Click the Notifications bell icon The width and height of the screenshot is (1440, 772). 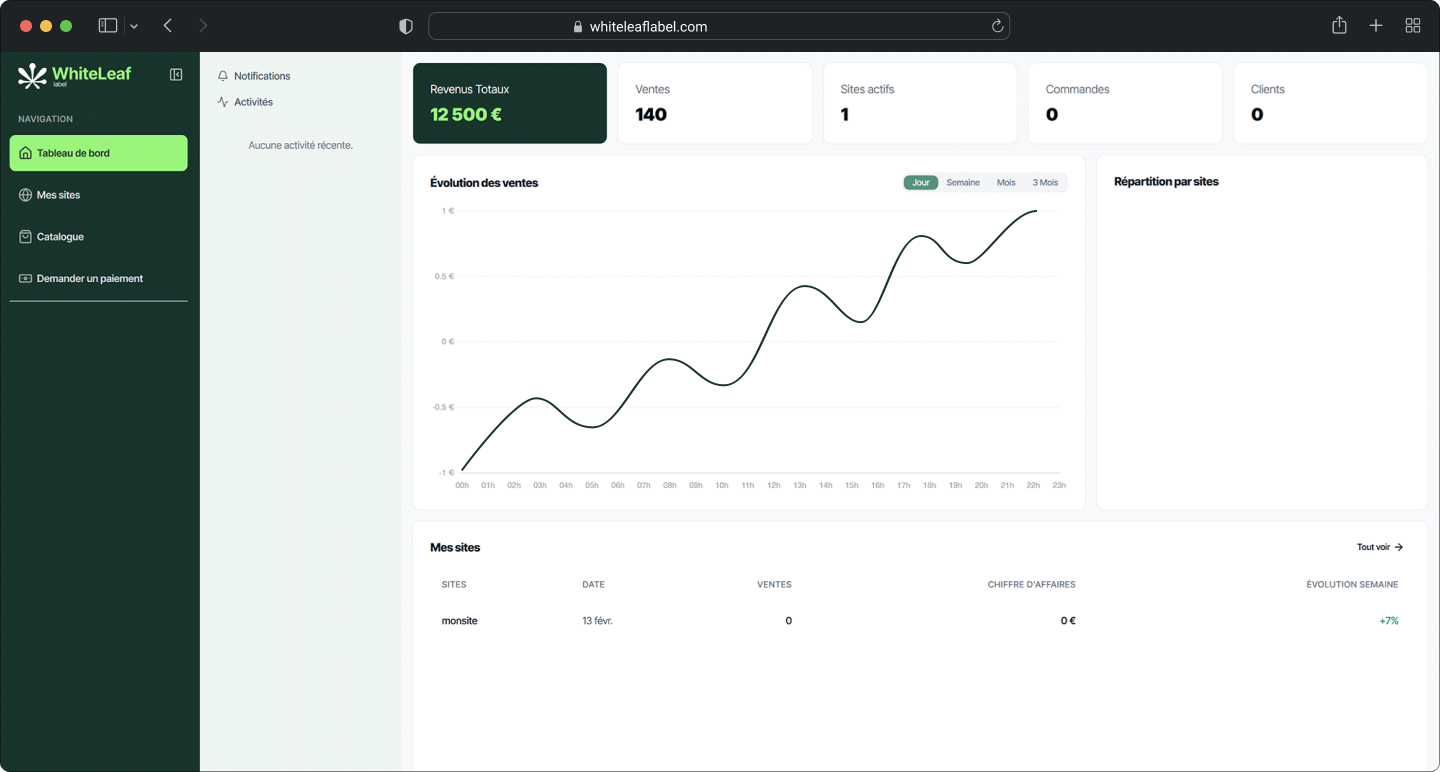pos(223,76)
